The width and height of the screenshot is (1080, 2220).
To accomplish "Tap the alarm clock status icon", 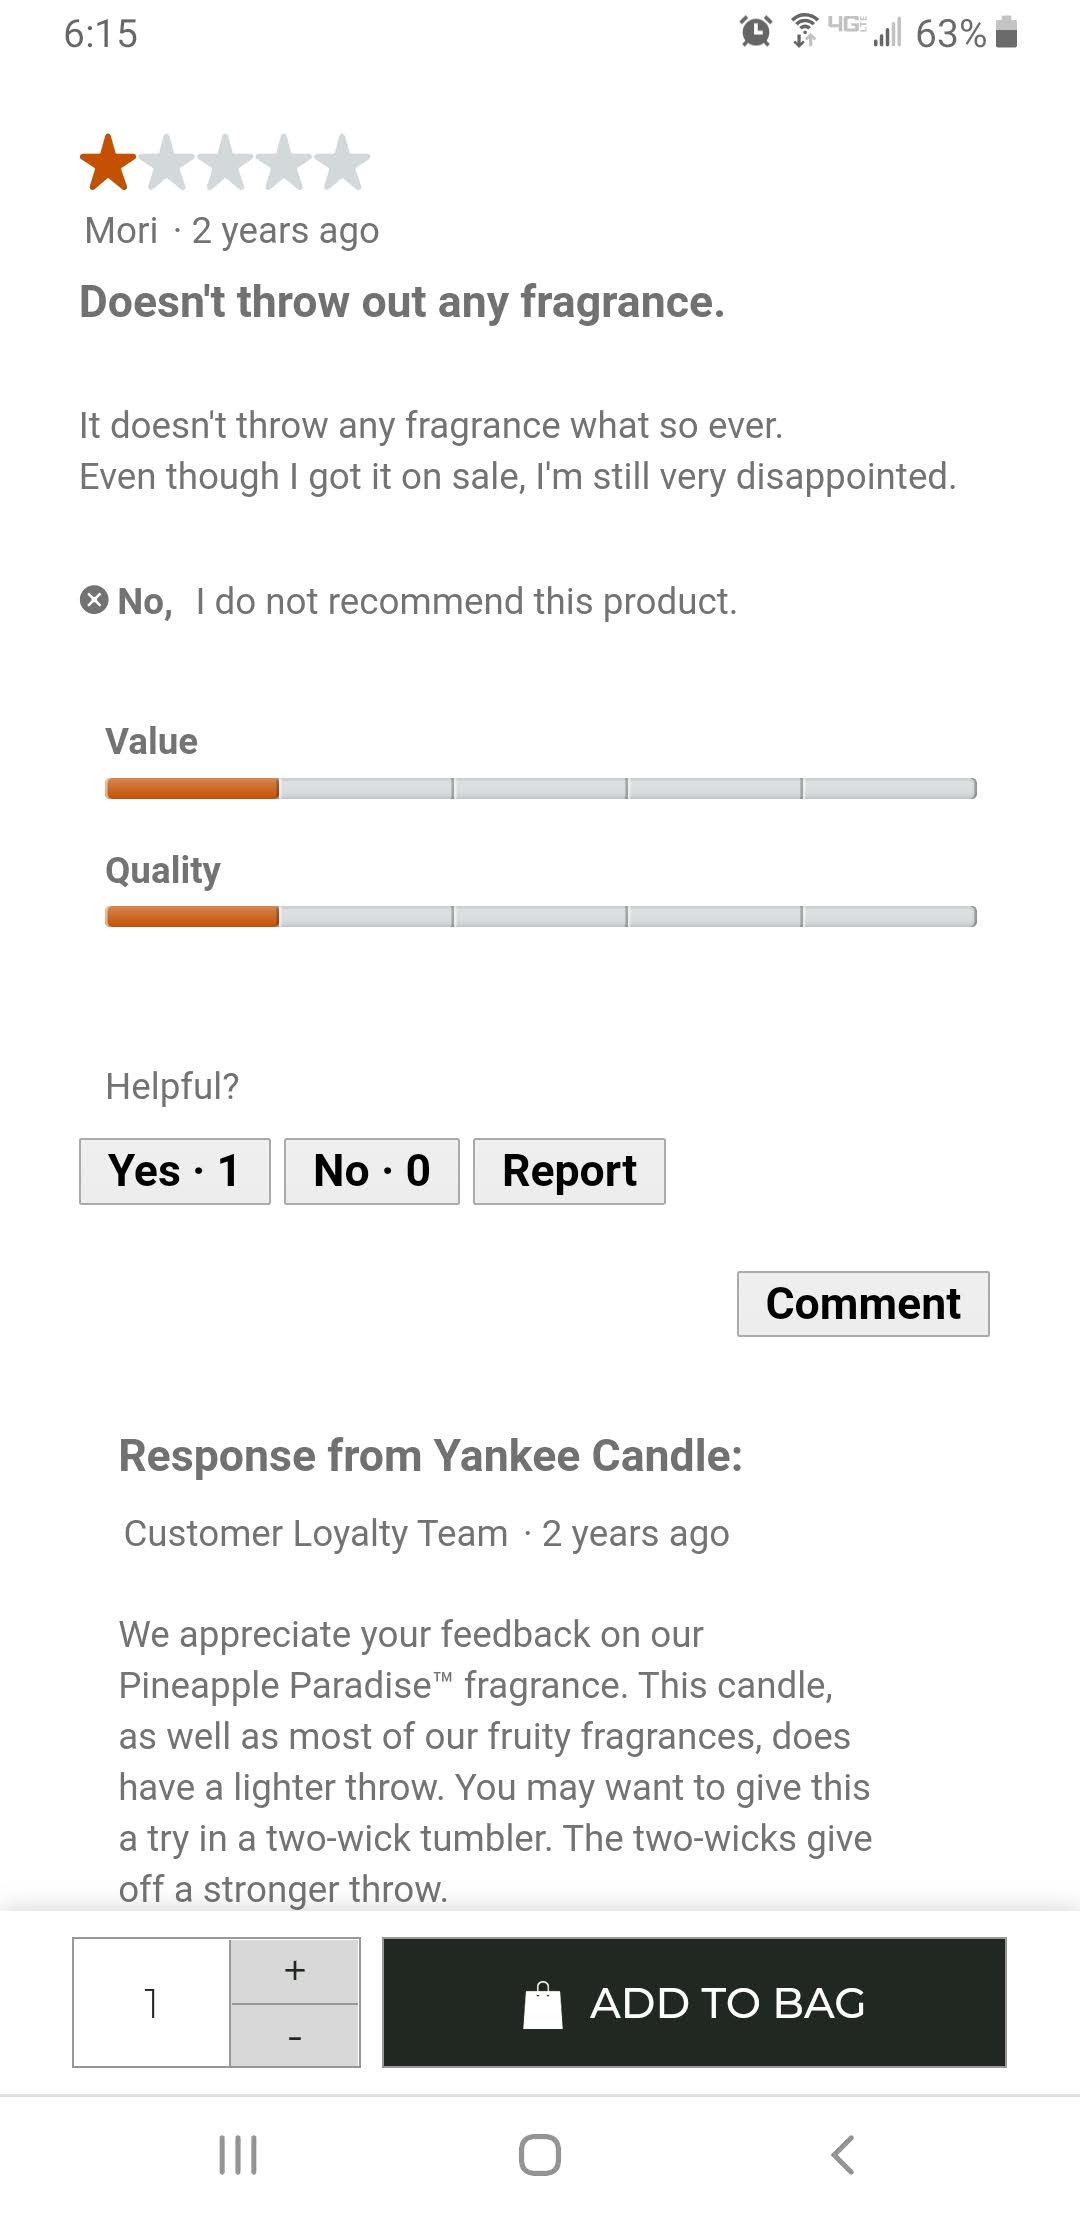I will coord(756,32).
